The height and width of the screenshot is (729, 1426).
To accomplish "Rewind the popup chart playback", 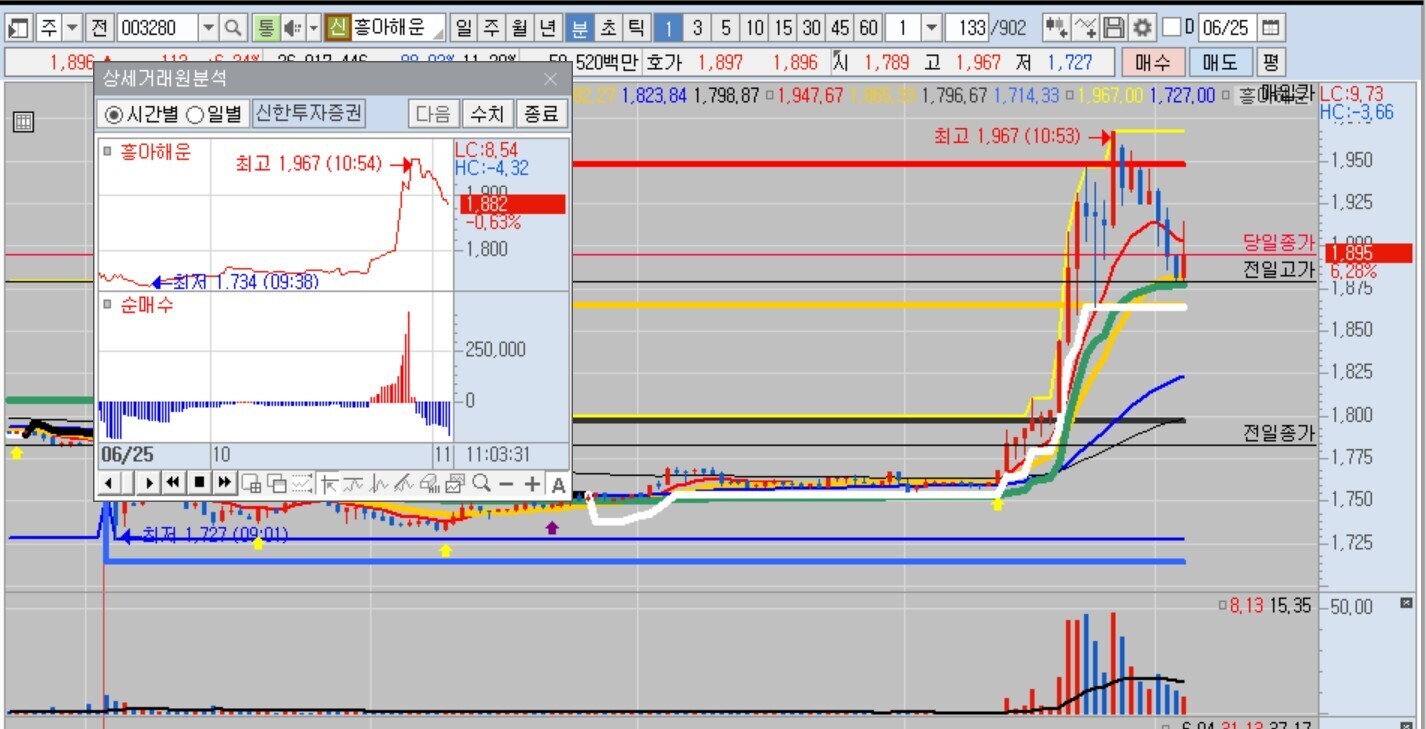I will pos(174,484).
